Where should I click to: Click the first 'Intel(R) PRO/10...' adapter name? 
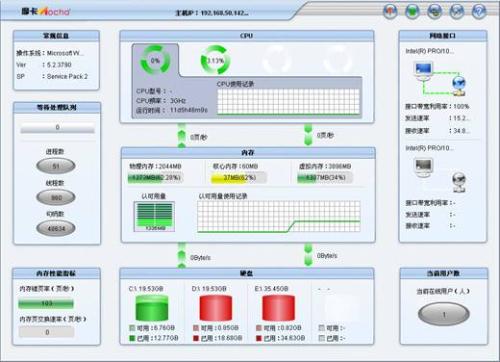click(x=429, y=51)
